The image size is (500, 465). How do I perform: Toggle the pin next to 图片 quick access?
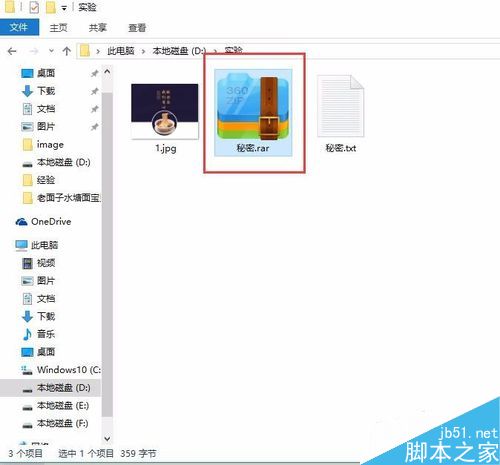(95, 127)
